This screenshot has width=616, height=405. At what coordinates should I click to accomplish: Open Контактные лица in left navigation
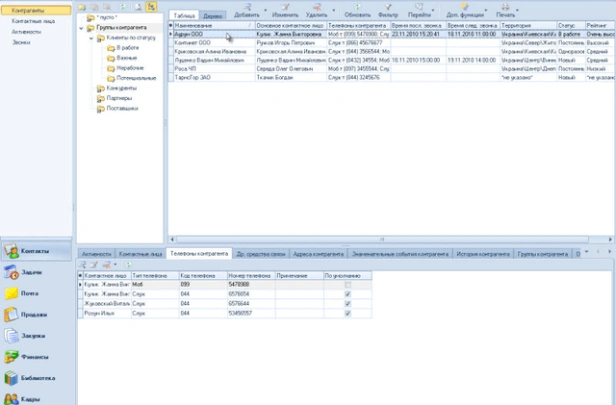(x=33, y=21)
